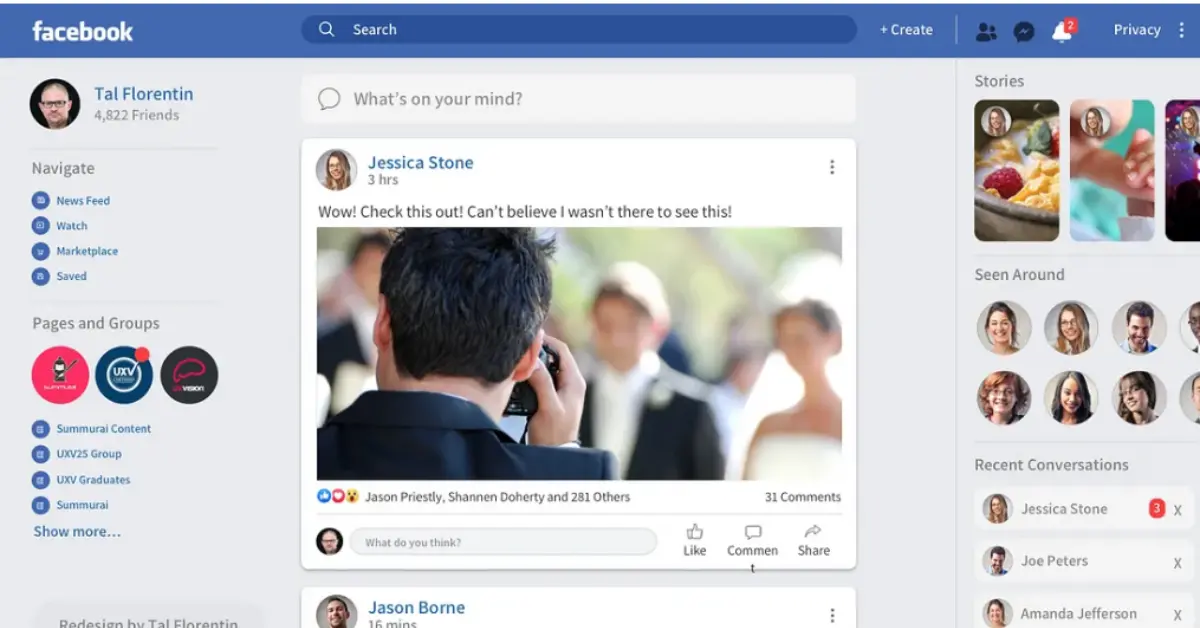Click the speech bubble in status box
The image size is (1200, 628).
(329, 99)
